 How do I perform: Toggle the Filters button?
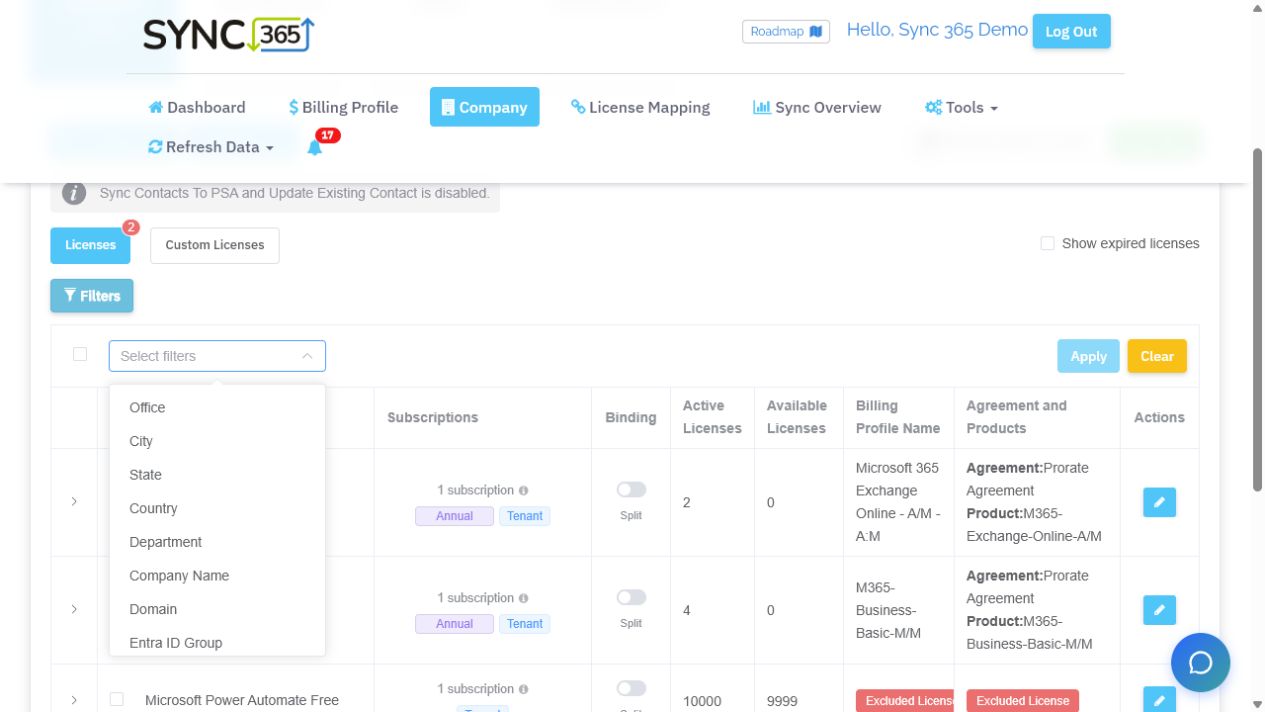92,296
